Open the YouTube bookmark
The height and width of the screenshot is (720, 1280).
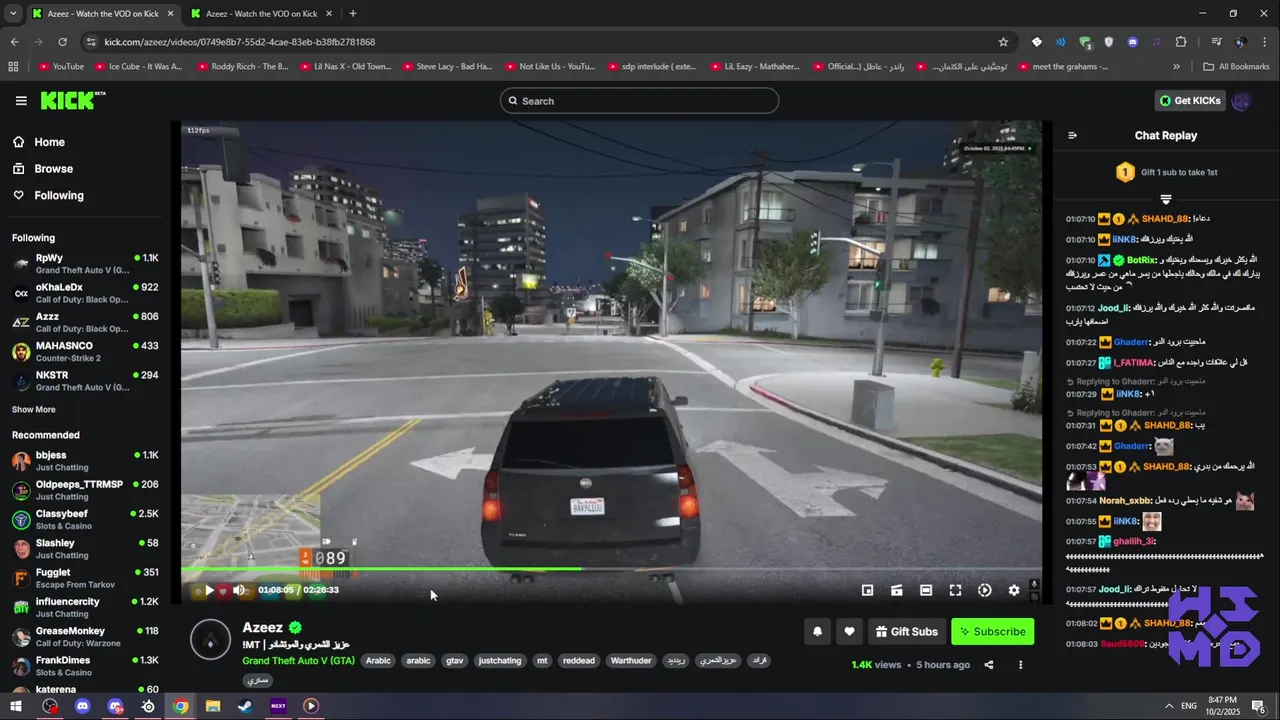click(61, 67)
